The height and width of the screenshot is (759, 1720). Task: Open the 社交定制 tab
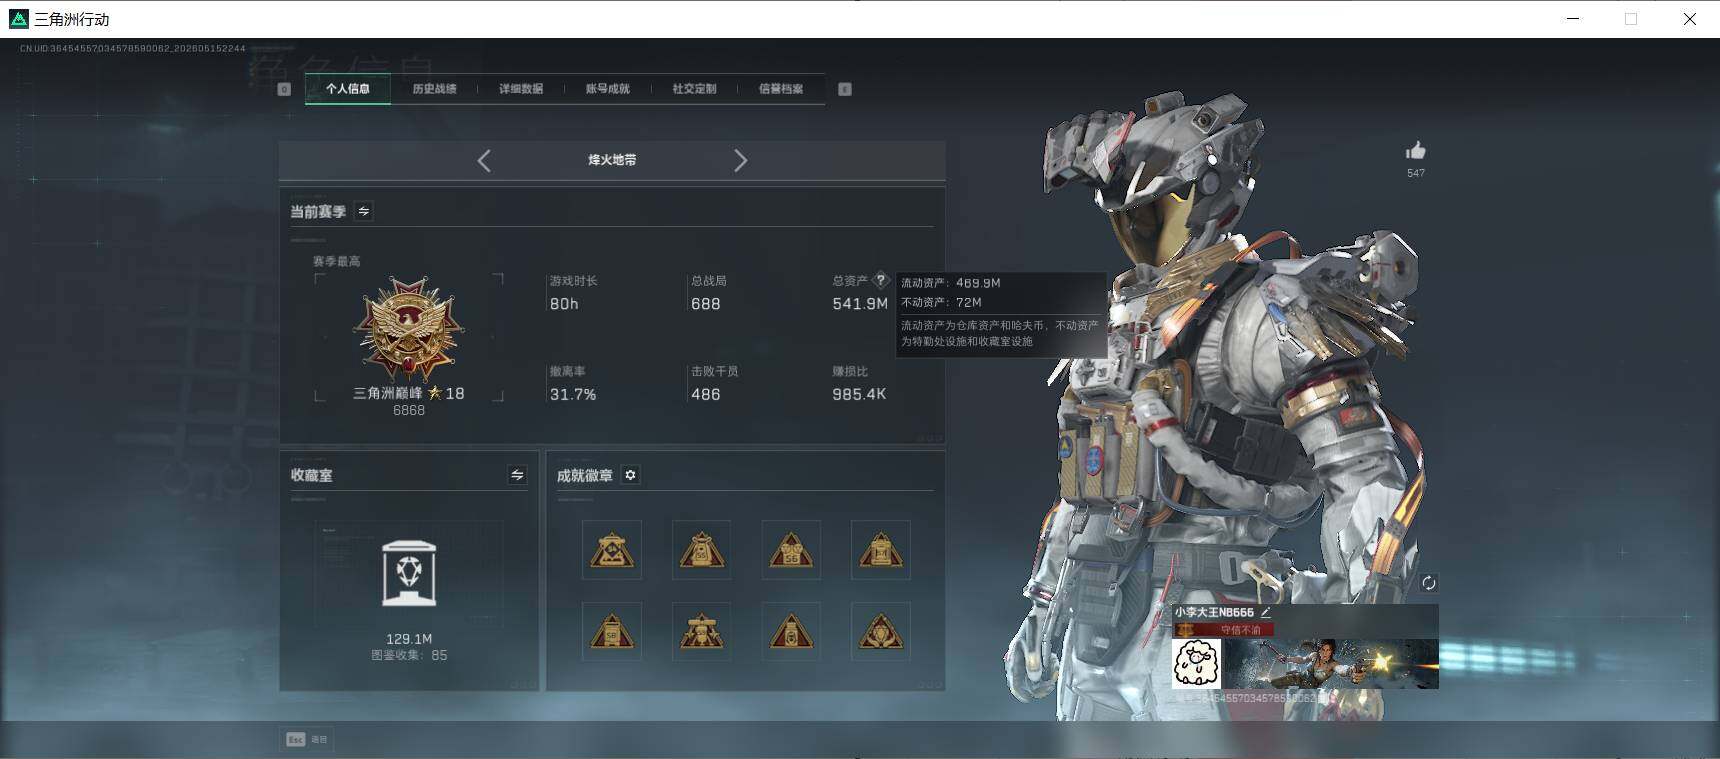click(694, 89)
